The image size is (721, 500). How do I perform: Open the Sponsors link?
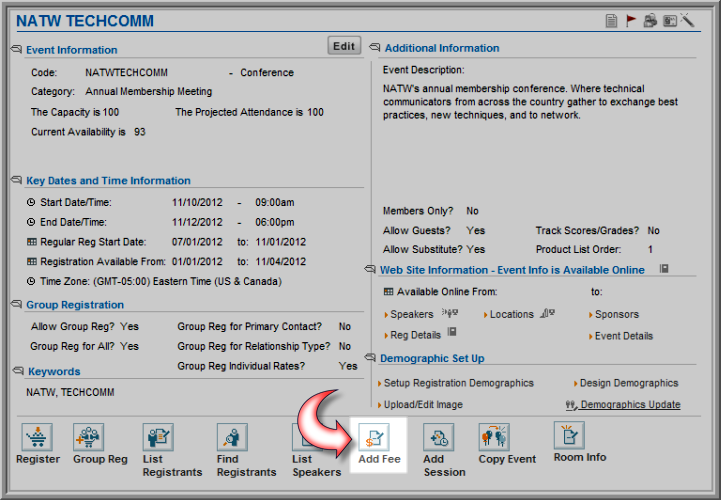pyautogui.click(x=617, y=314)
